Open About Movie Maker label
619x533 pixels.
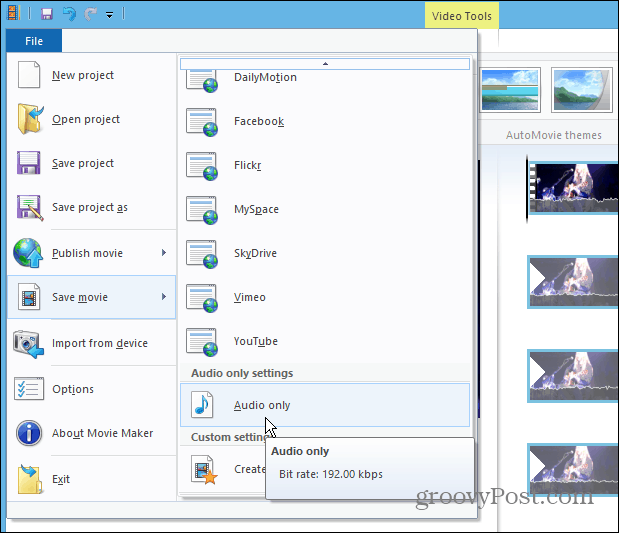coord(102,433)
